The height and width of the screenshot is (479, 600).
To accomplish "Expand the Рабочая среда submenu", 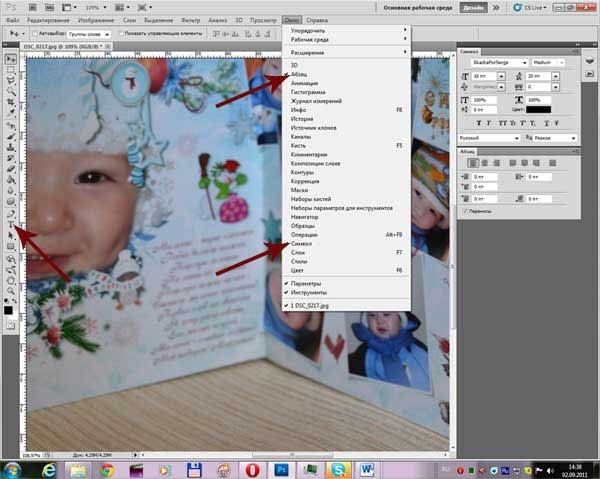I will coord(346,39).
